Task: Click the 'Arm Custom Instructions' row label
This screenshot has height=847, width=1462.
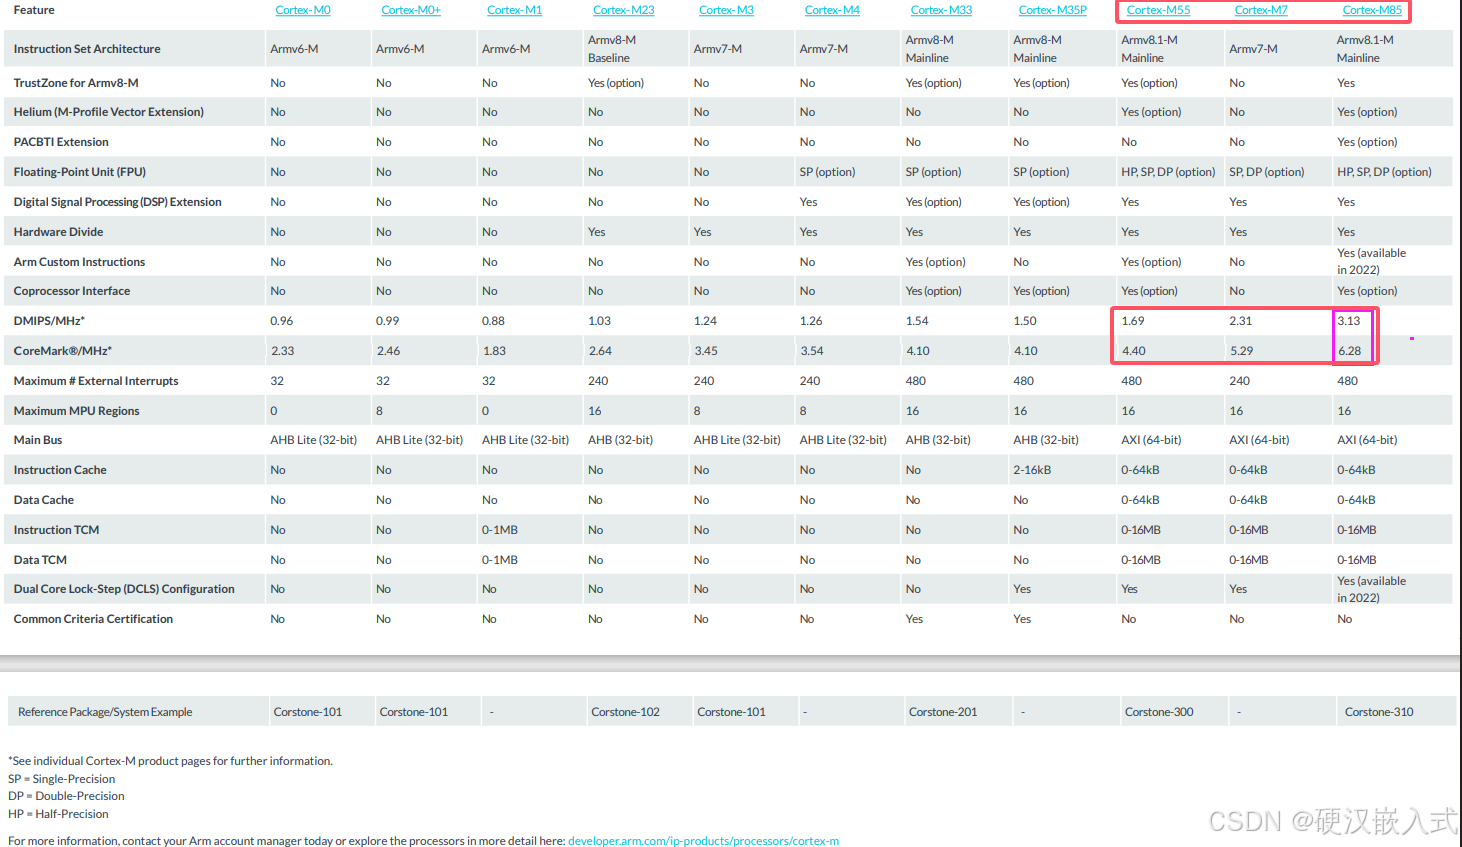Action: click(79, 262)
